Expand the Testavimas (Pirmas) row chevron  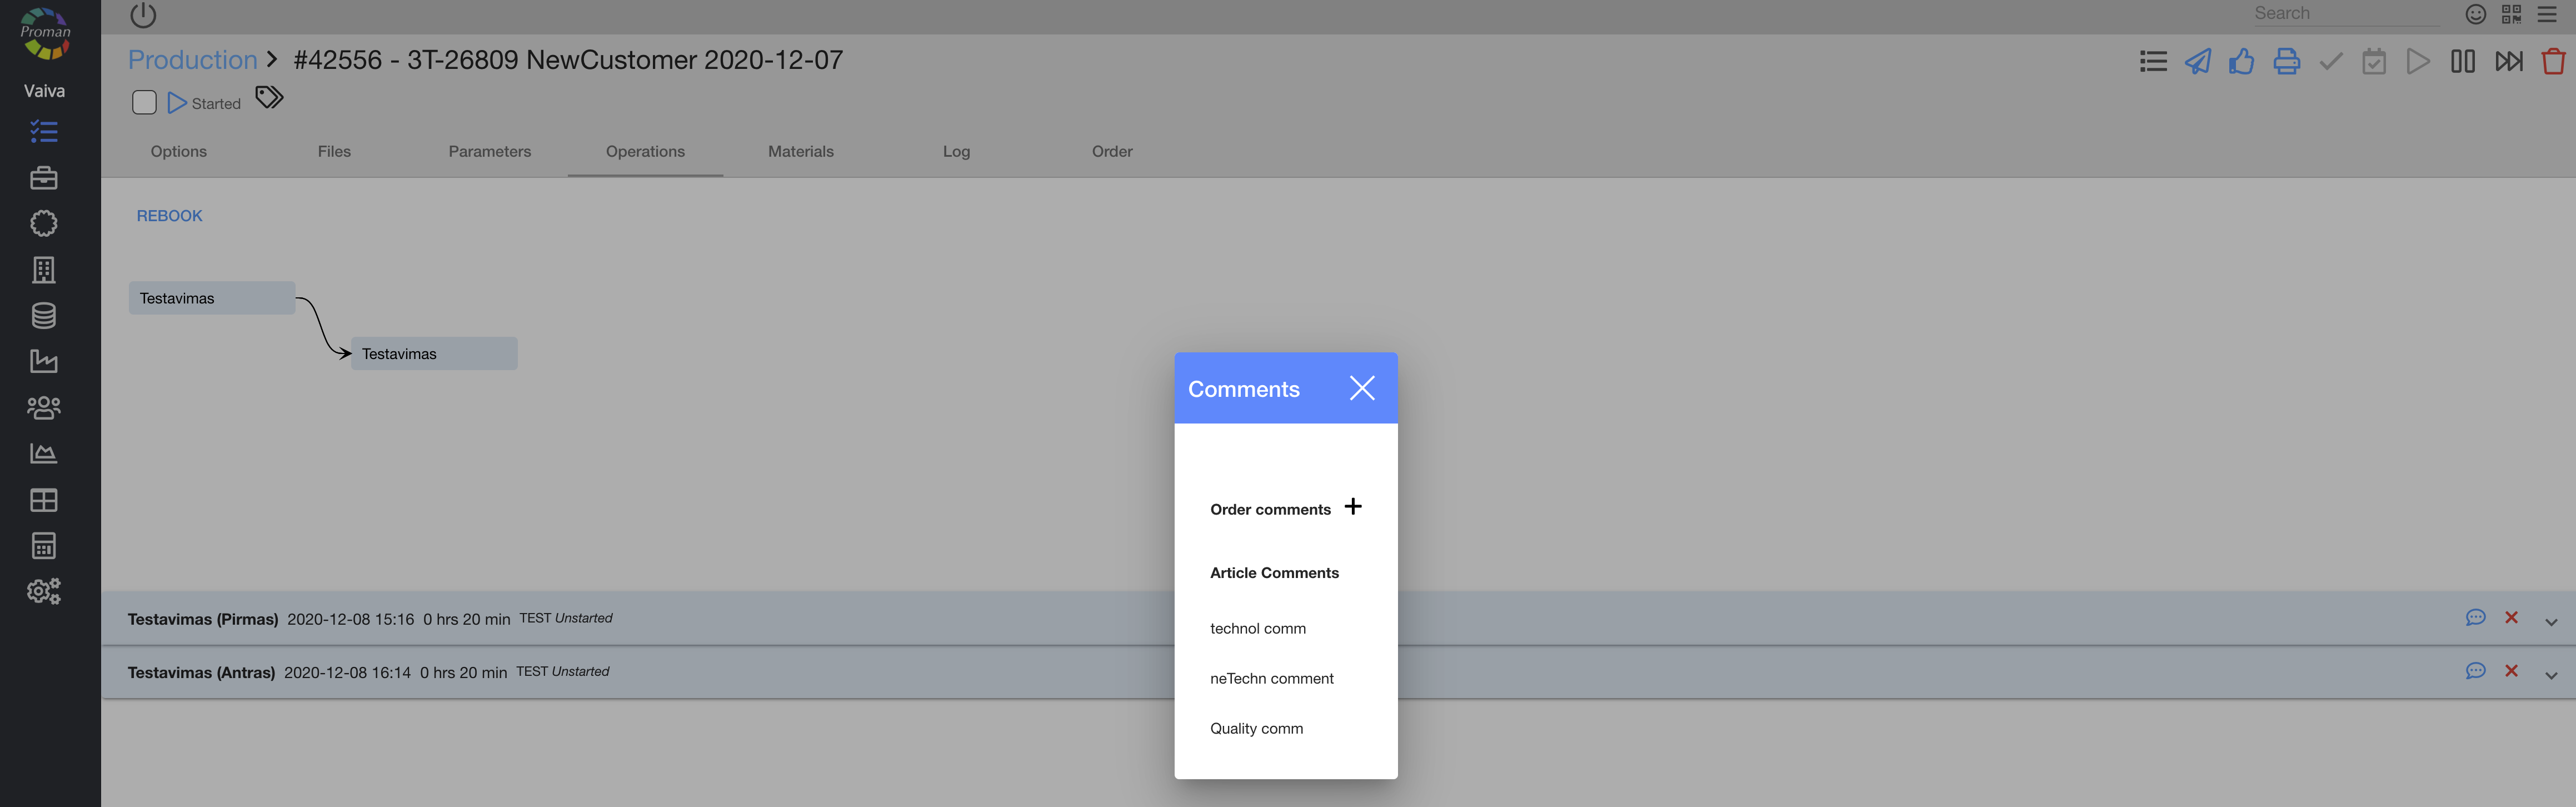(x=2551, y=622)
